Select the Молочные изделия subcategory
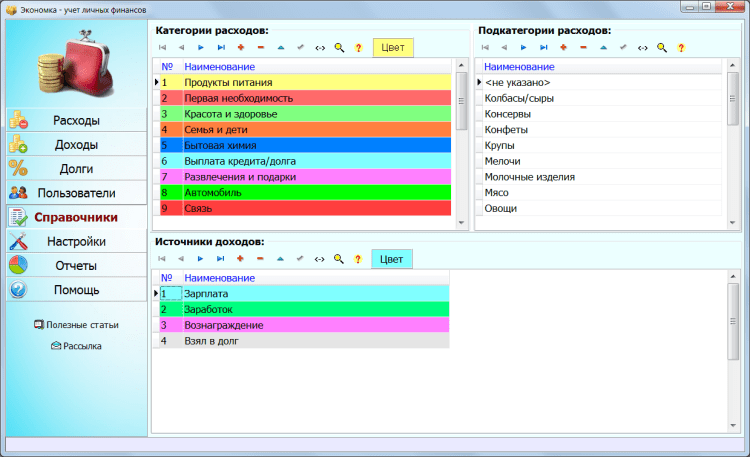 coord(602,177)
